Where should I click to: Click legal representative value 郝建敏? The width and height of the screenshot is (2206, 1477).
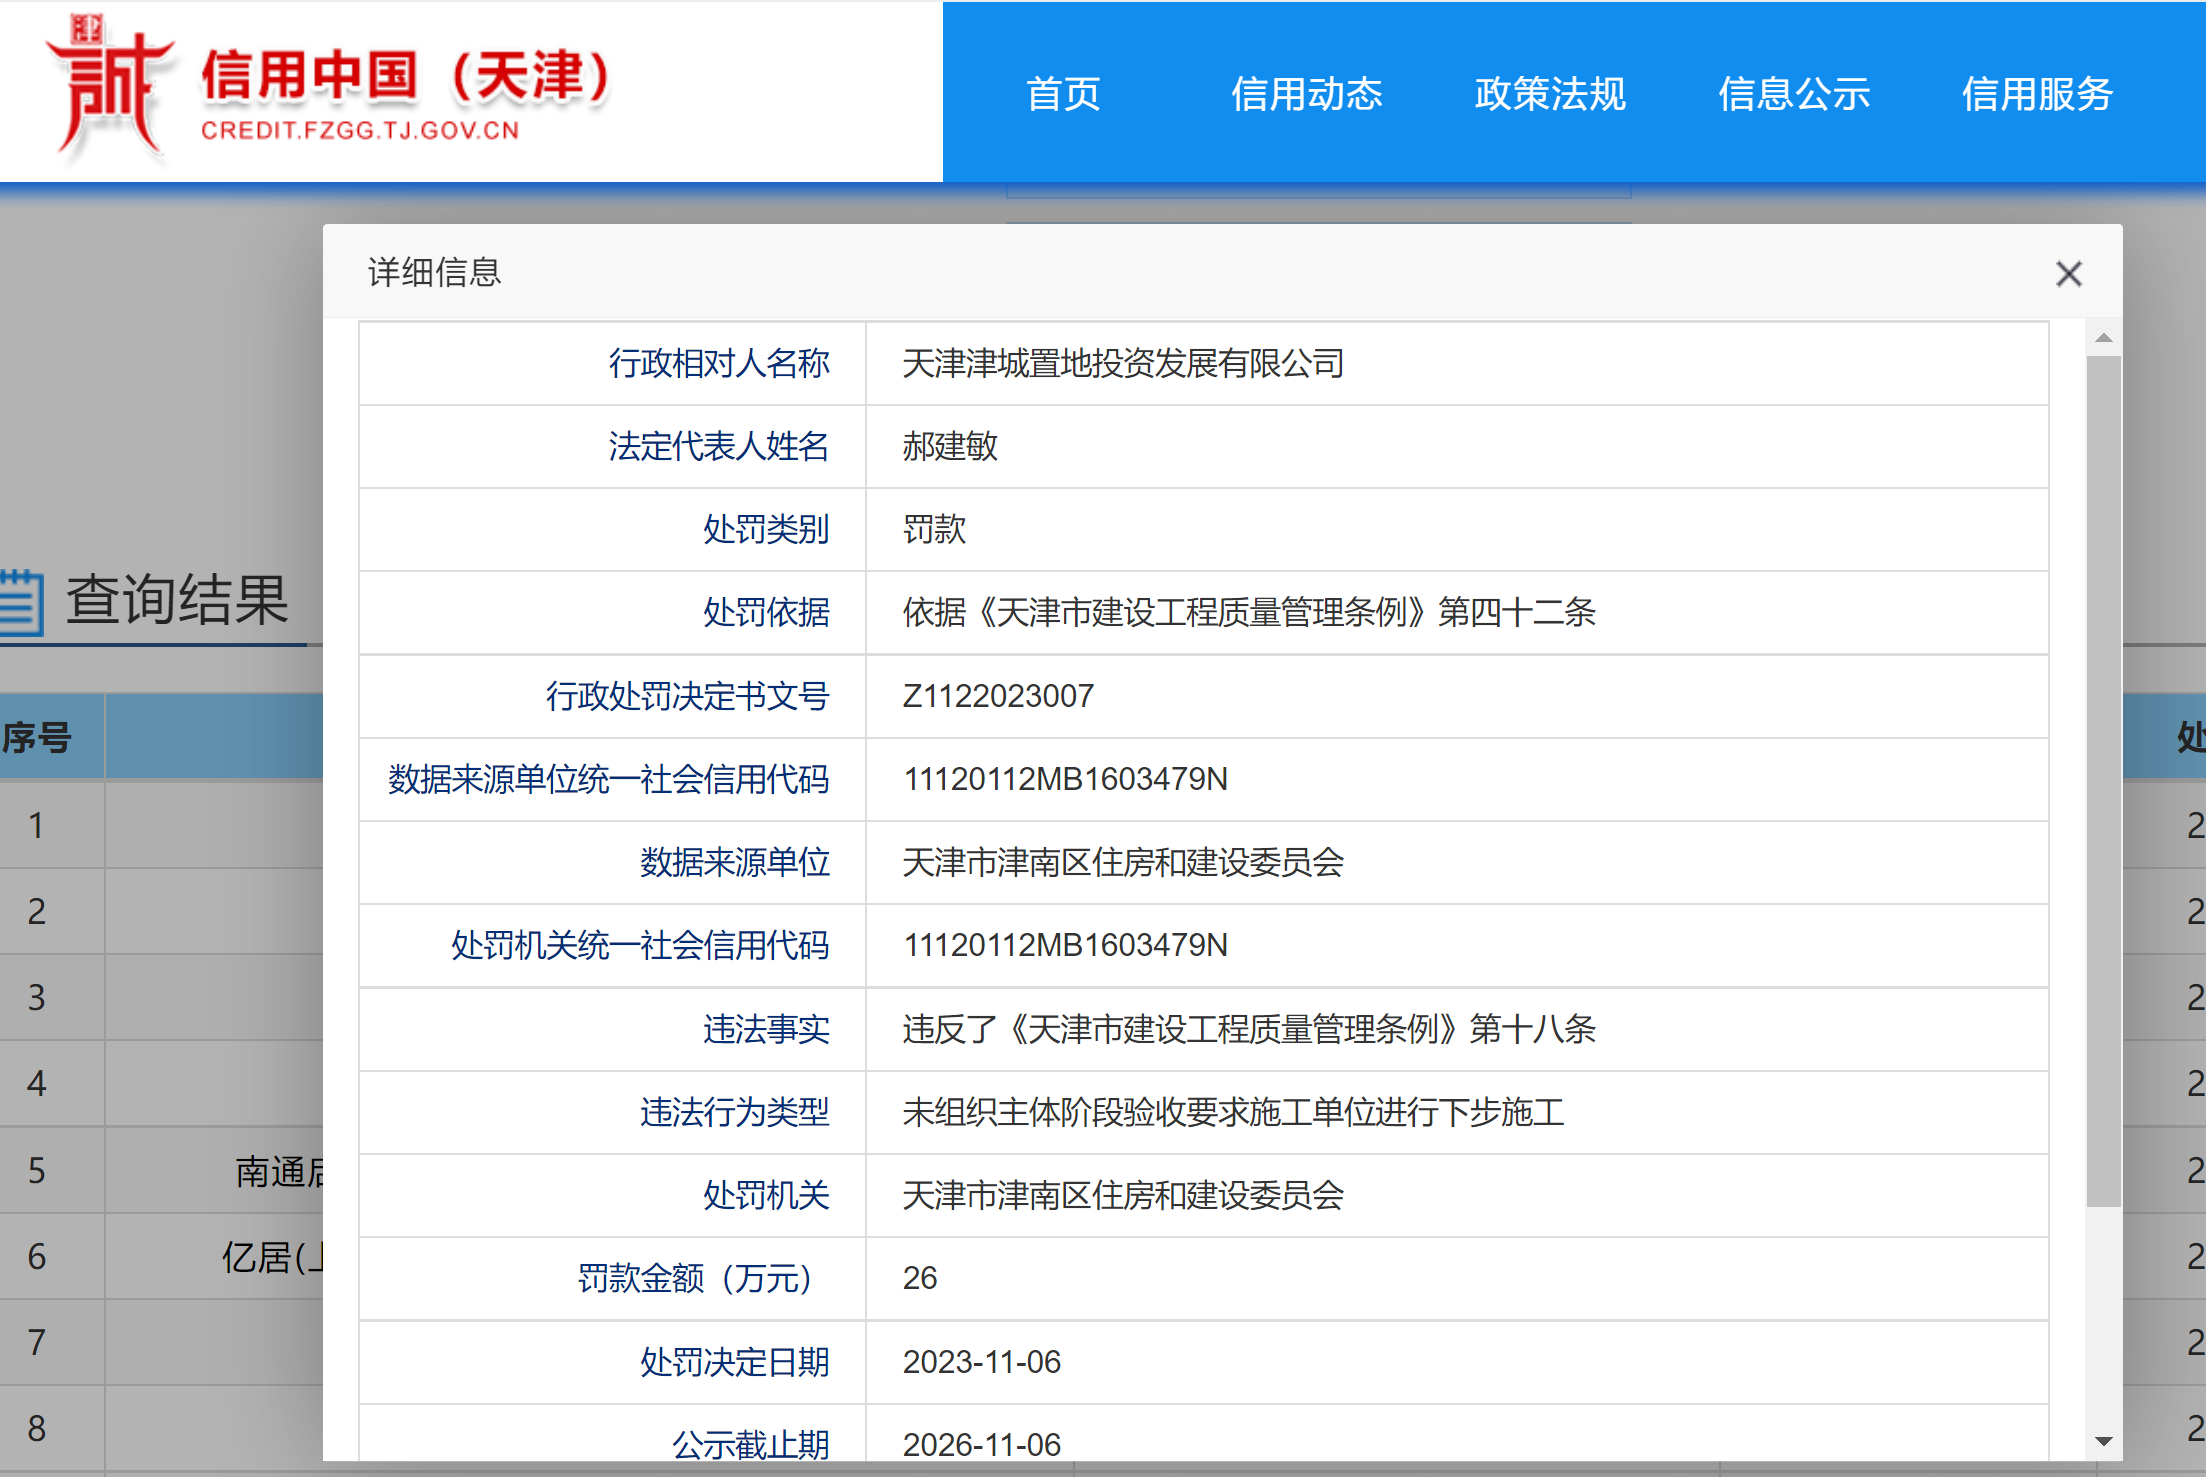pos(950,446)
